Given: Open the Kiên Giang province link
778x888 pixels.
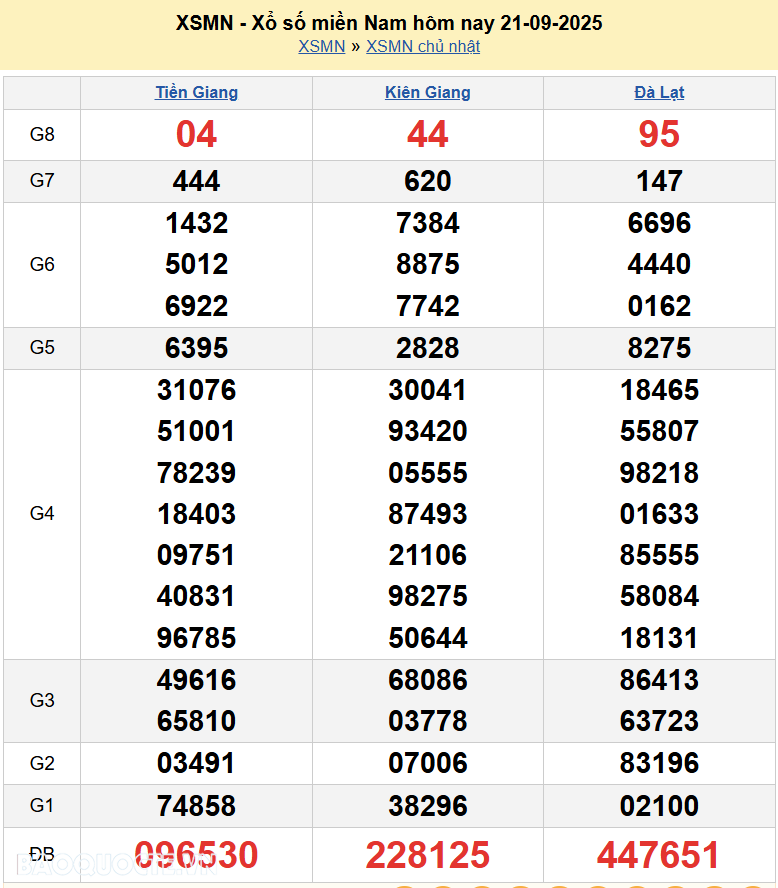Looking at the screenshot, I should [427, 92].
